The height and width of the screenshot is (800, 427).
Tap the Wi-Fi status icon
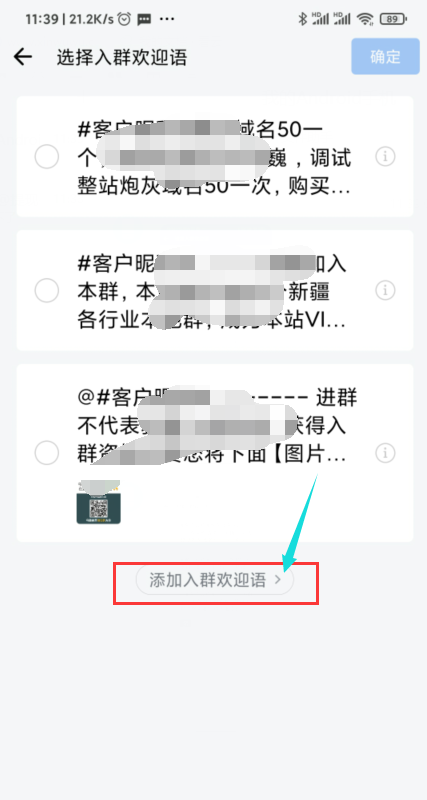365,19
